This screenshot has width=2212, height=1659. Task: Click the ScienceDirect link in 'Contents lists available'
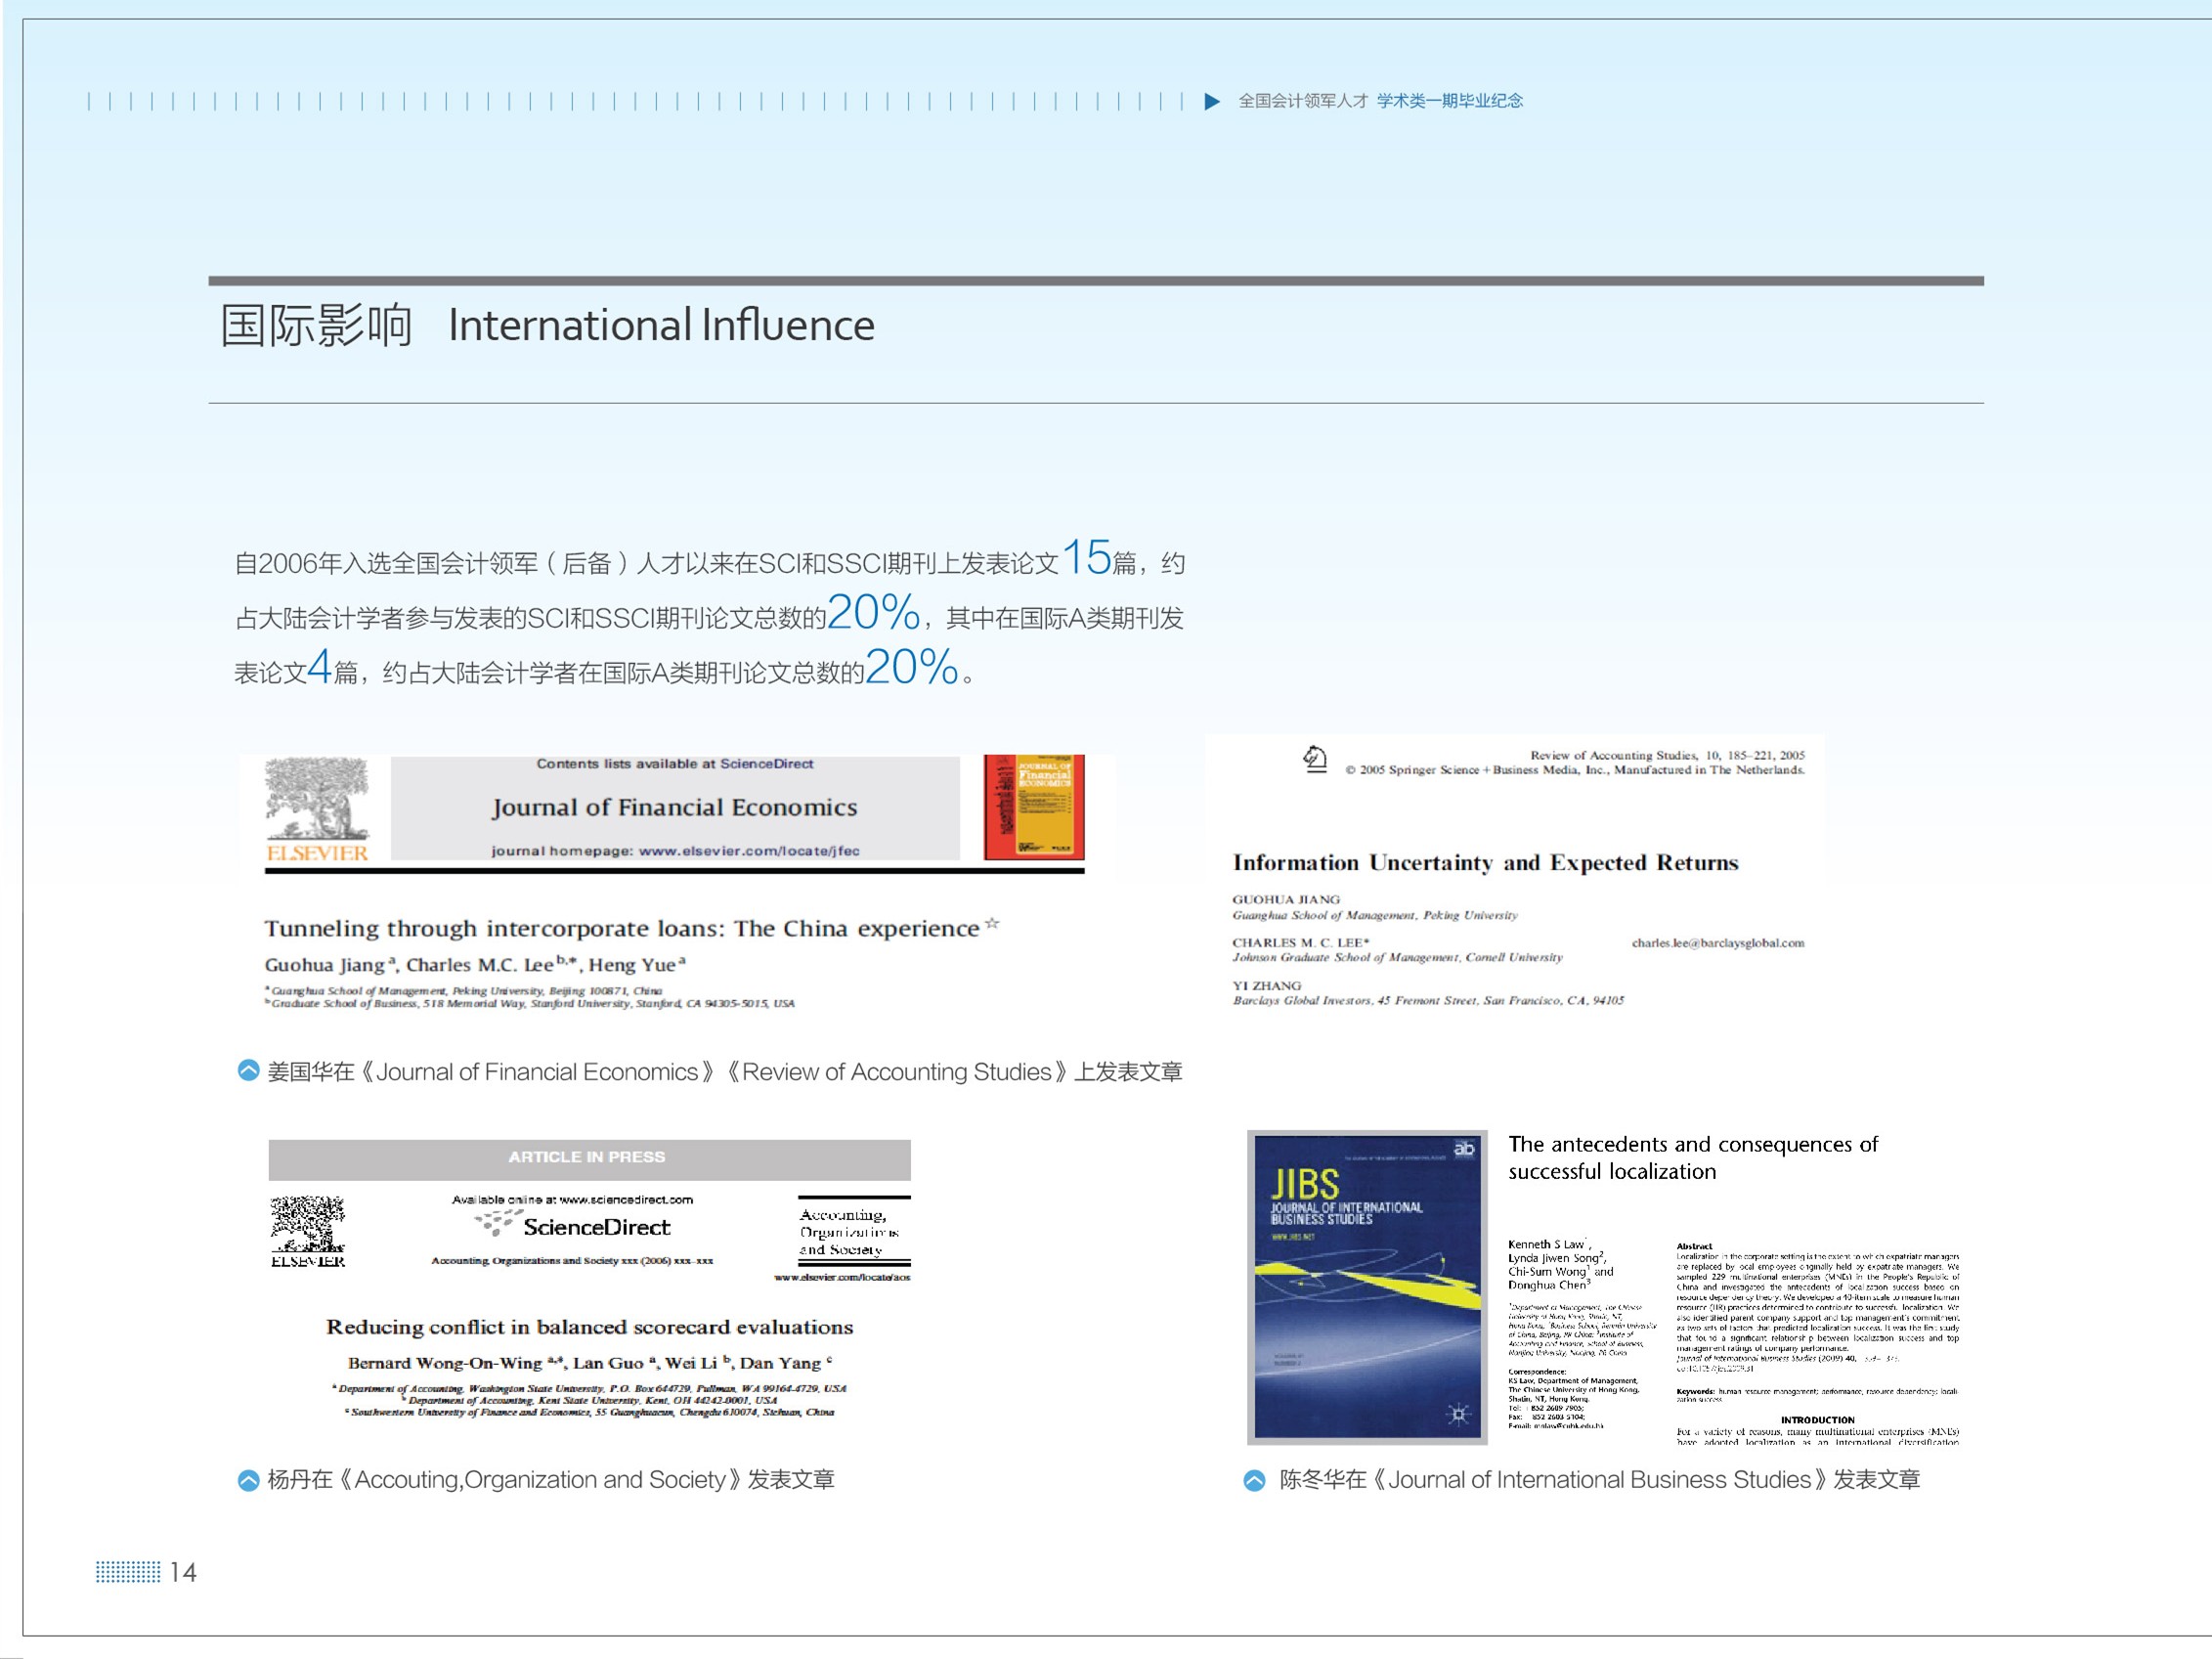767,764
